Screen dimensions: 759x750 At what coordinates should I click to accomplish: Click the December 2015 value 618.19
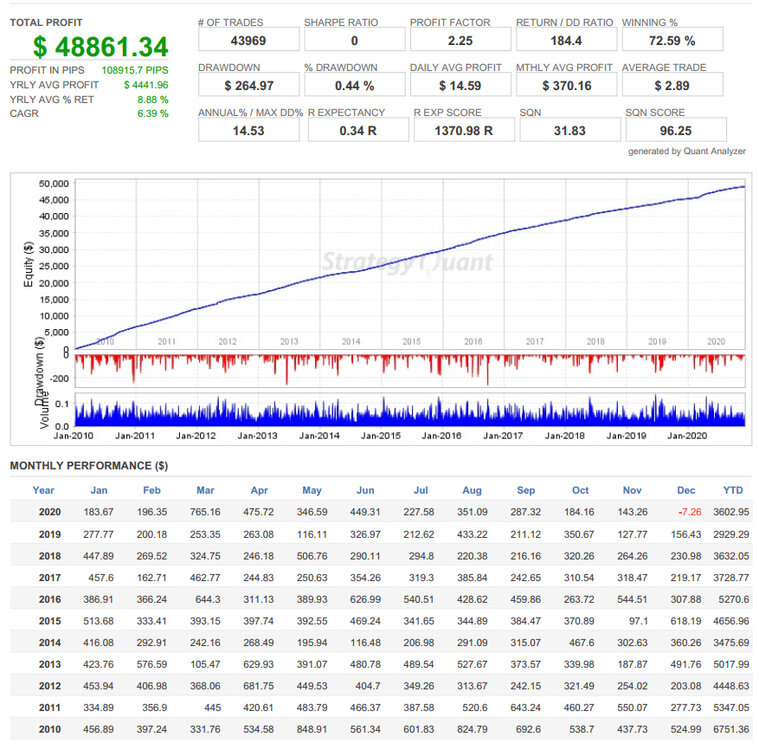pyautogui.click(x=686, y=621)
